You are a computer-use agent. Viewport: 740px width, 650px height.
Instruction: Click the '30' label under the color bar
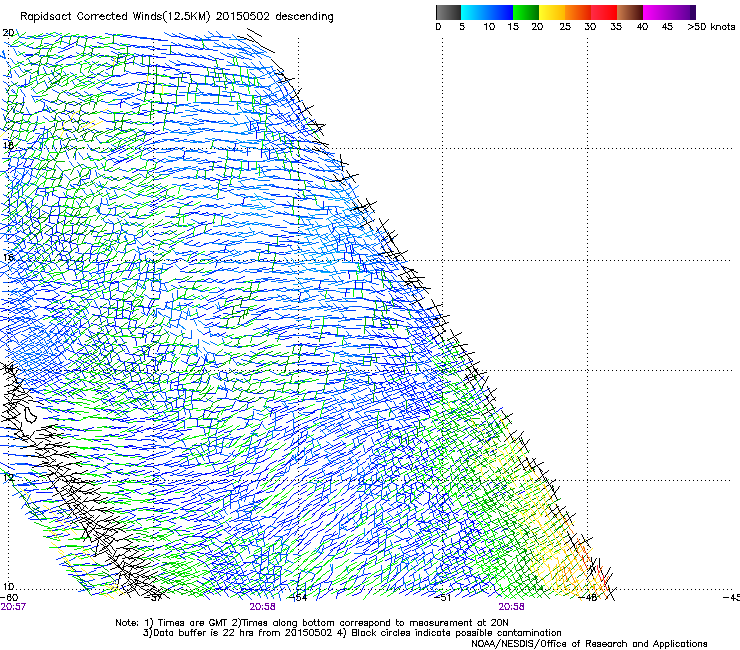click(590, 27)
